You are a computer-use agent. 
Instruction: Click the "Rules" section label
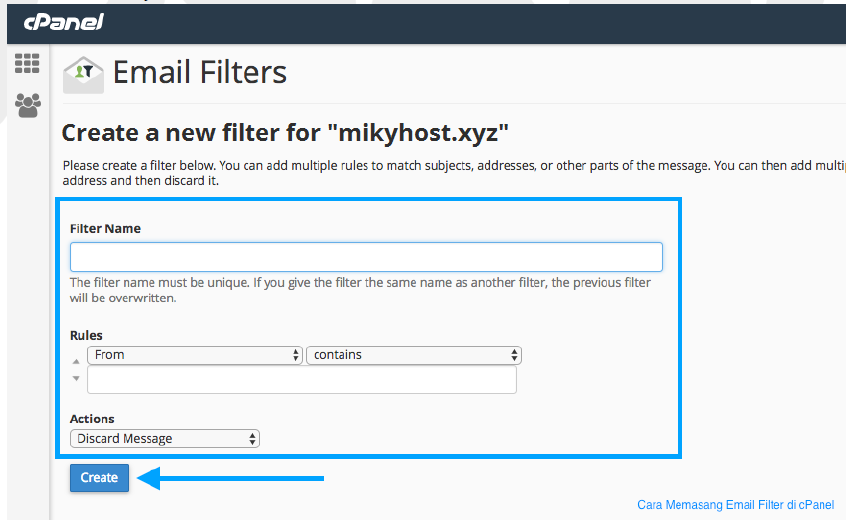click(x=86, y=335)
